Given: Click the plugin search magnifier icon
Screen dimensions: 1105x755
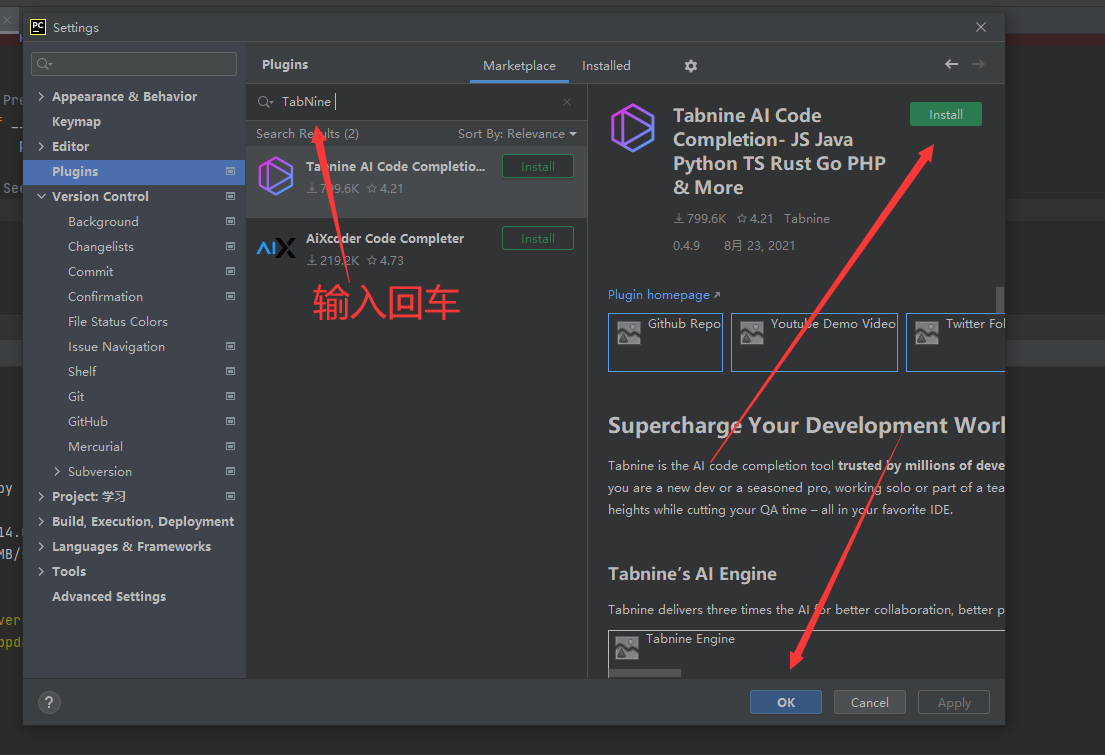Looking at the screenshot, I should click(x=264, y=102).
